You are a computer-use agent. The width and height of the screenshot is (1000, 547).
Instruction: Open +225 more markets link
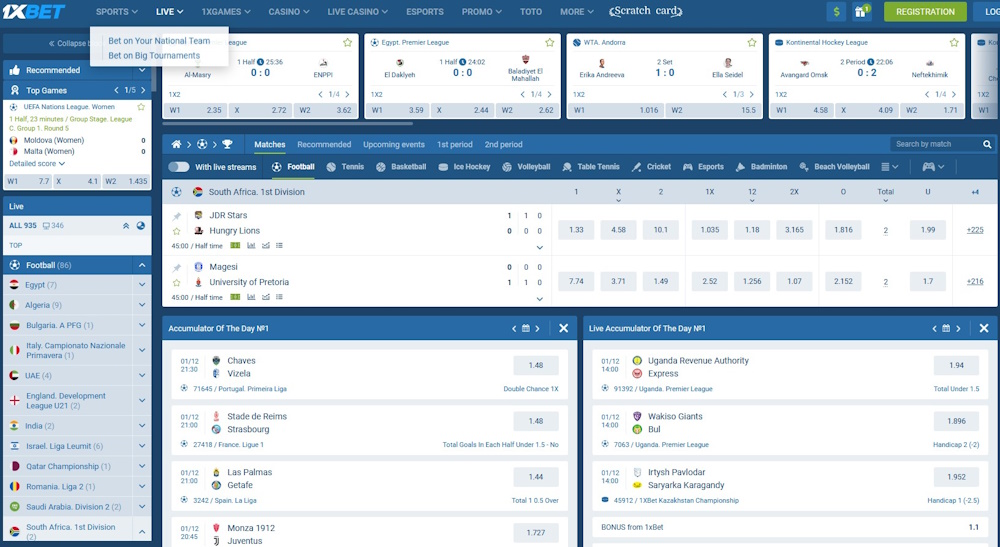[x=974, y=230]
